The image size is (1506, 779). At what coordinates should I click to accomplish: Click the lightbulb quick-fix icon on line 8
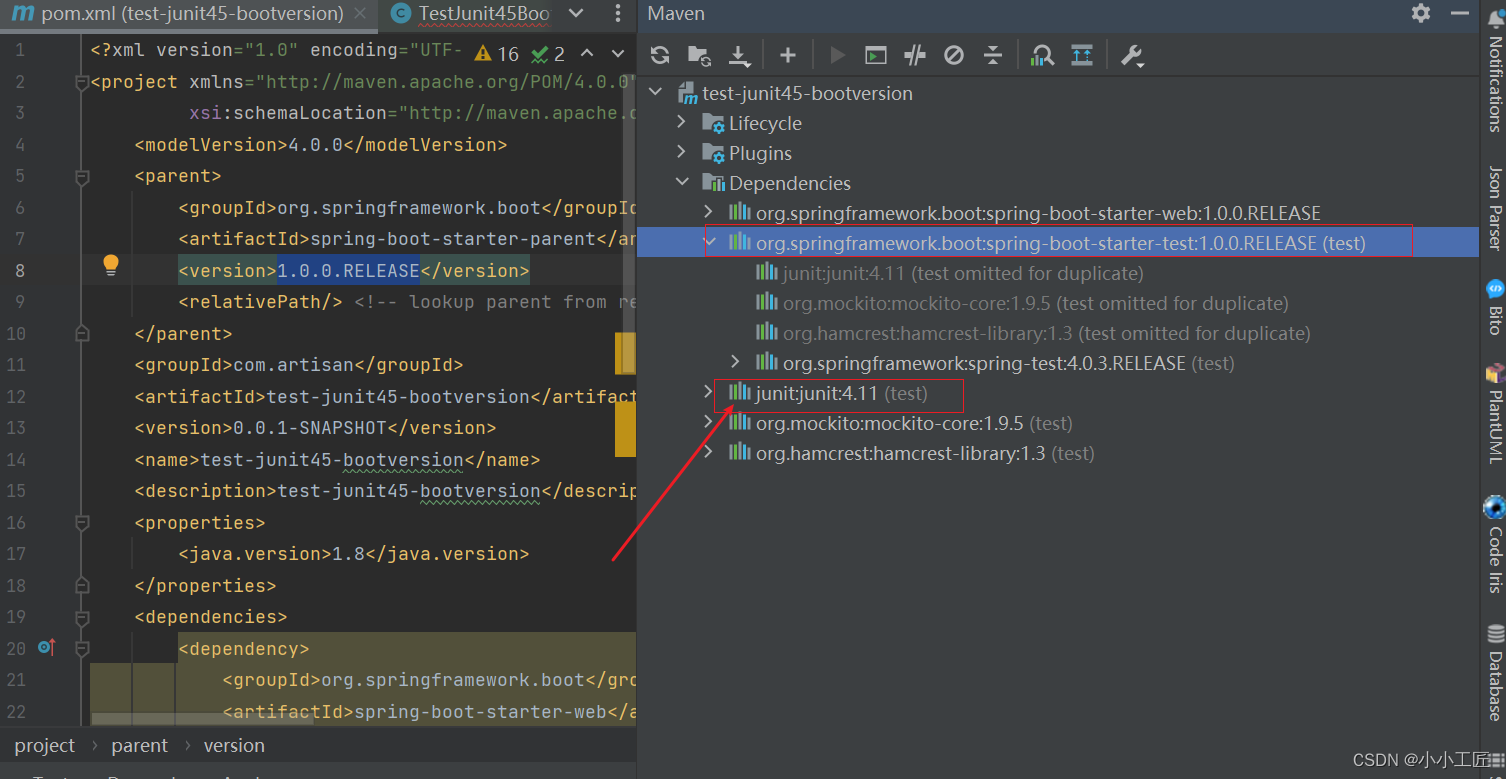(111, 265)
